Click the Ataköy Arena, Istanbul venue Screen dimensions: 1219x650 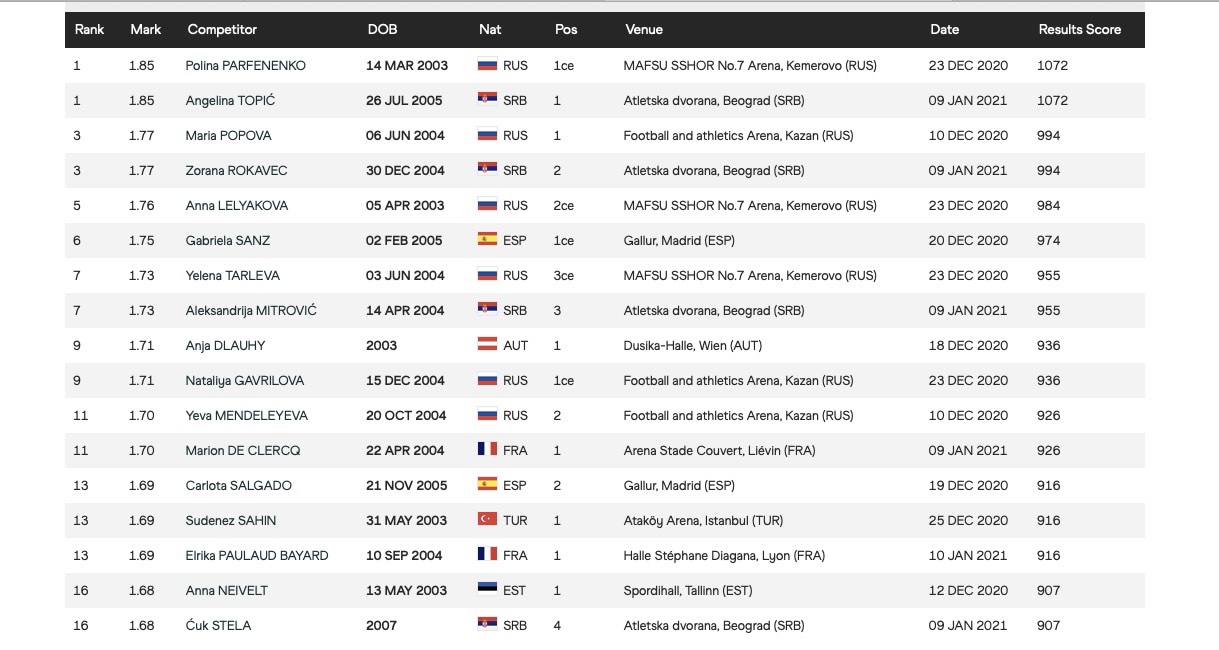(703, 520)
